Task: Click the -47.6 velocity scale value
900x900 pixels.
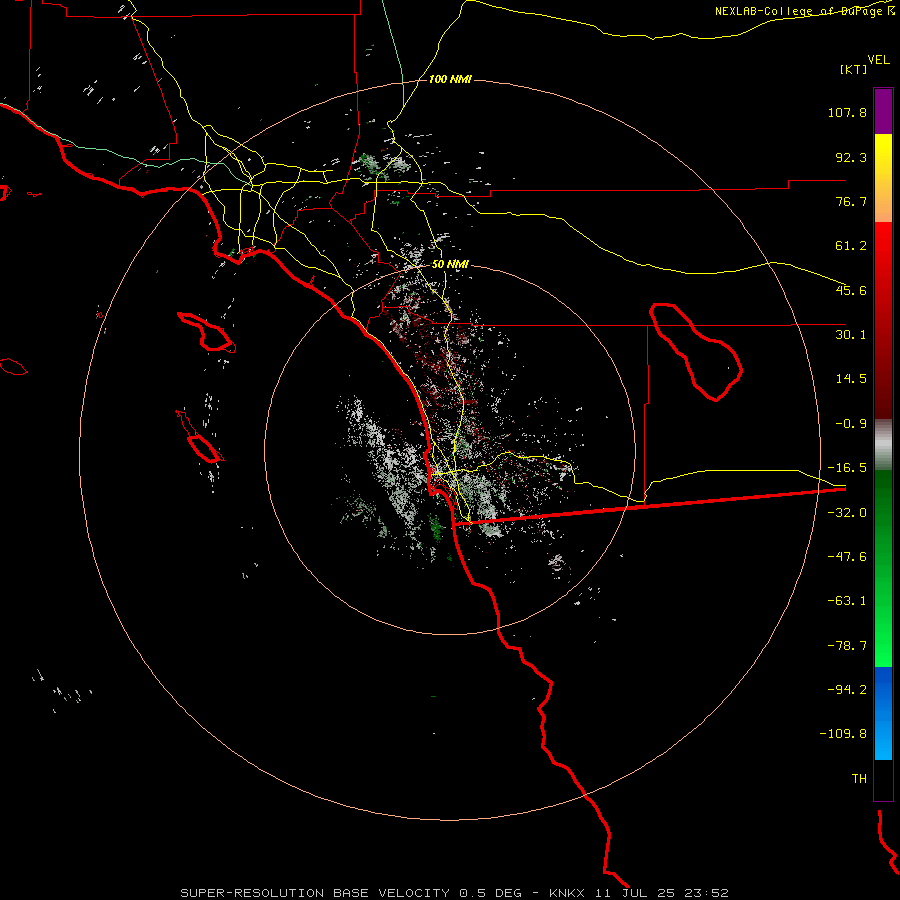Action: click(x=847, y=557)
